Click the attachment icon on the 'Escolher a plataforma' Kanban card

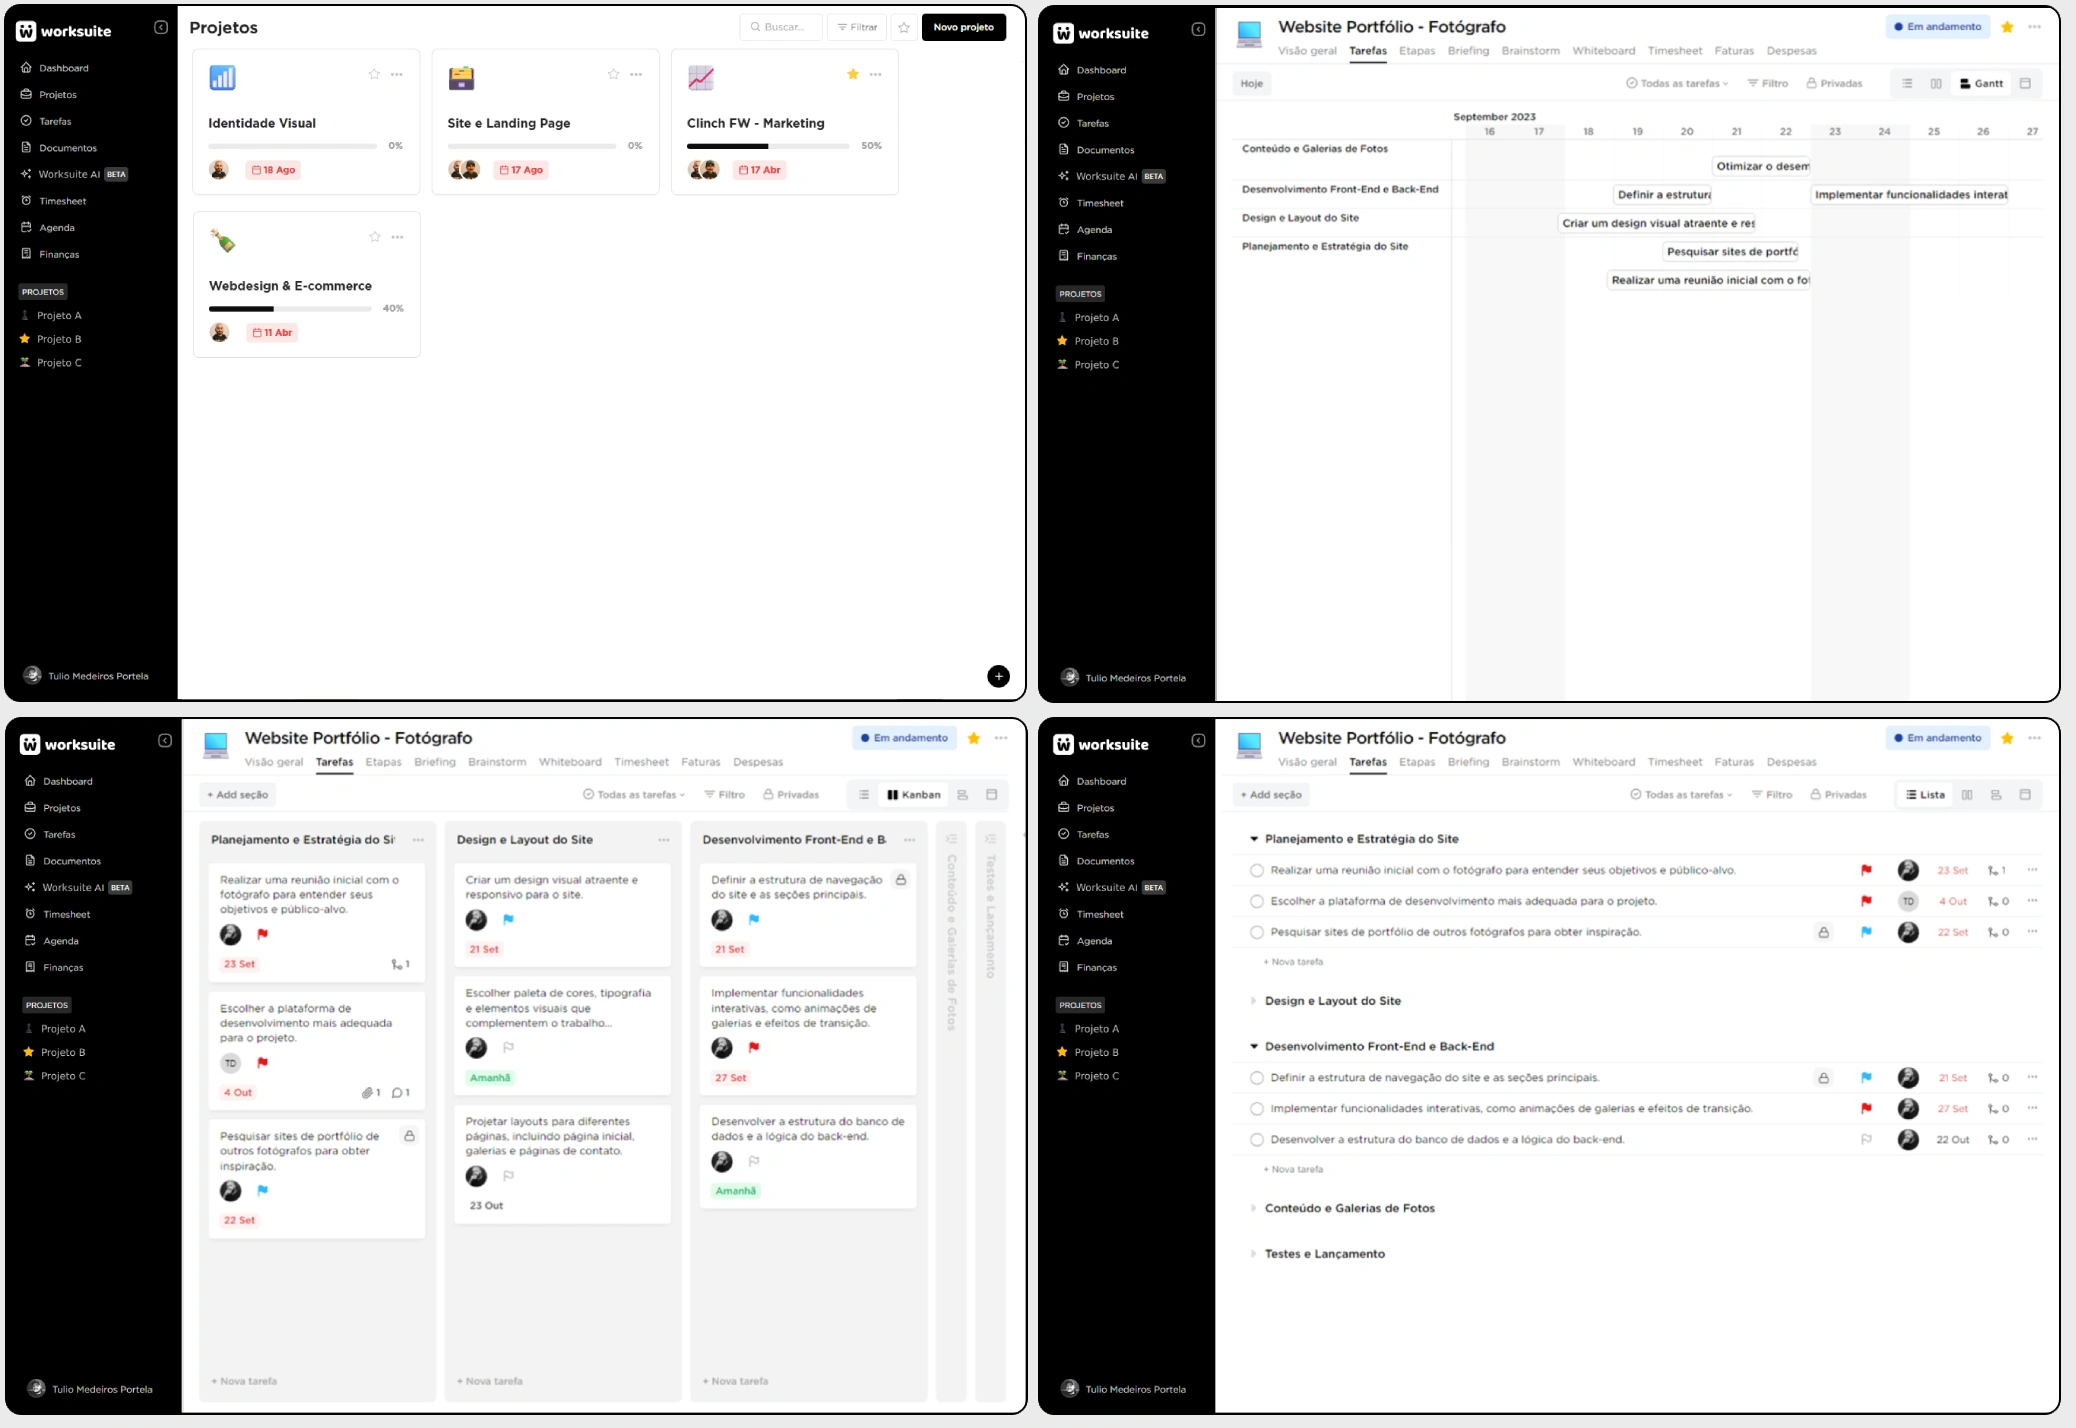tap(368, 1092)
